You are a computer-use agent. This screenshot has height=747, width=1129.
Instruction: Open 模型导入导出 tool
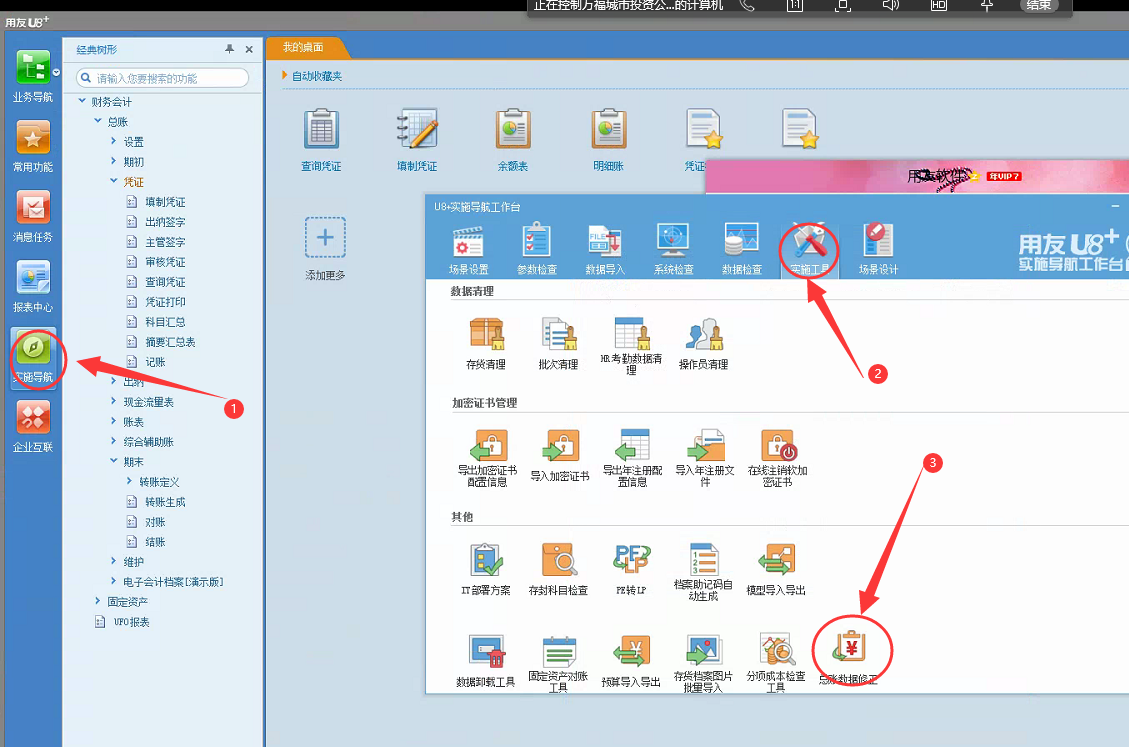click(x=776, y=569)
